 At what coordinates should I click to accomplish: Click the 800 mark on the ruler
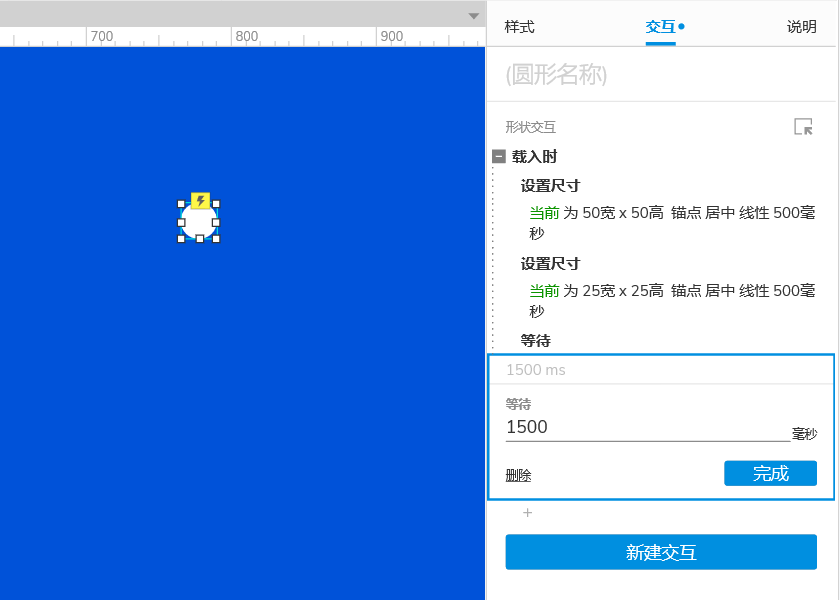(x=246, y=36)
